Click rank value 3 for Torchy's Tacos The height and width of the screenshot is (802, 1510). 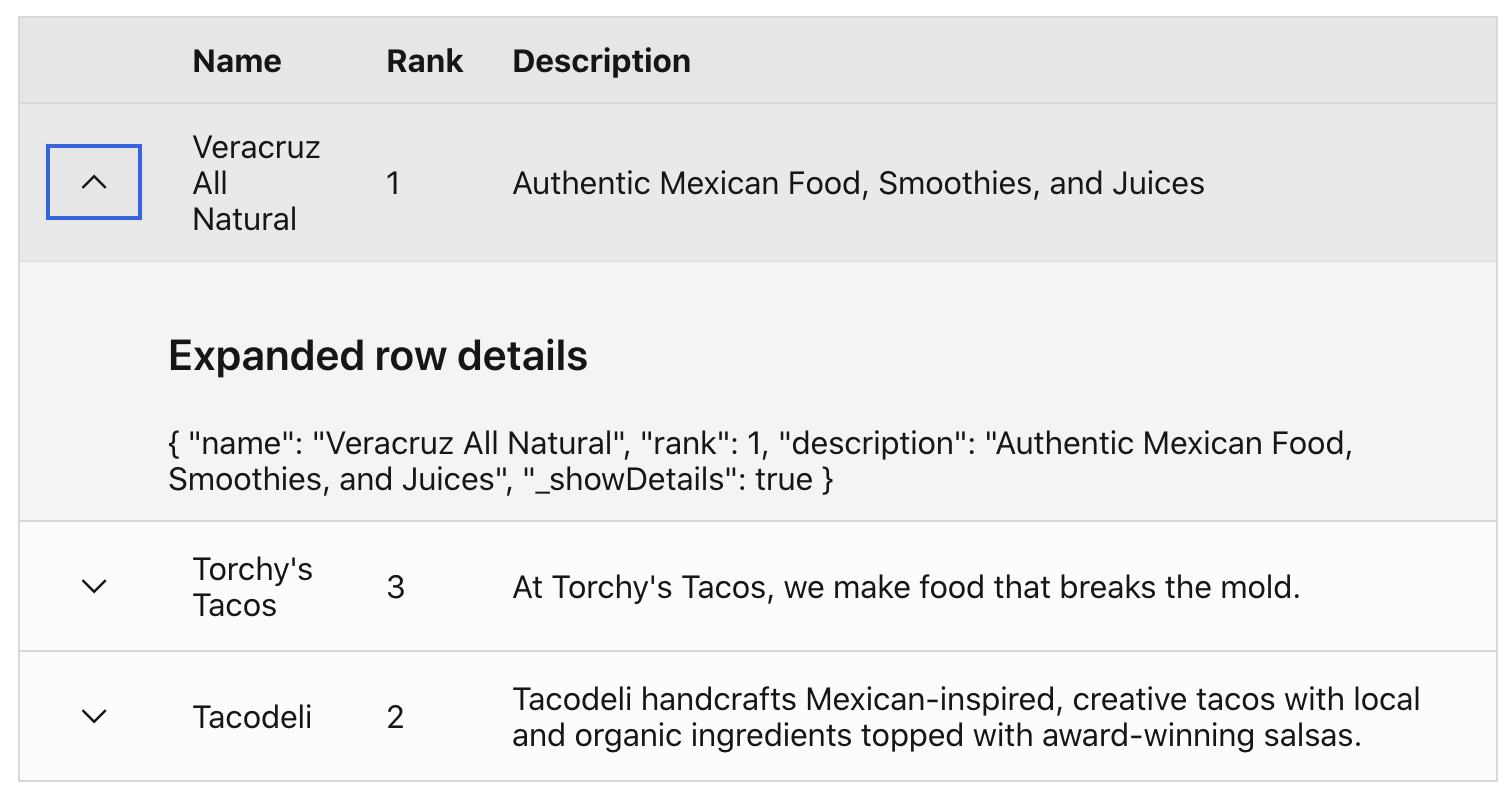coord(396,587)
